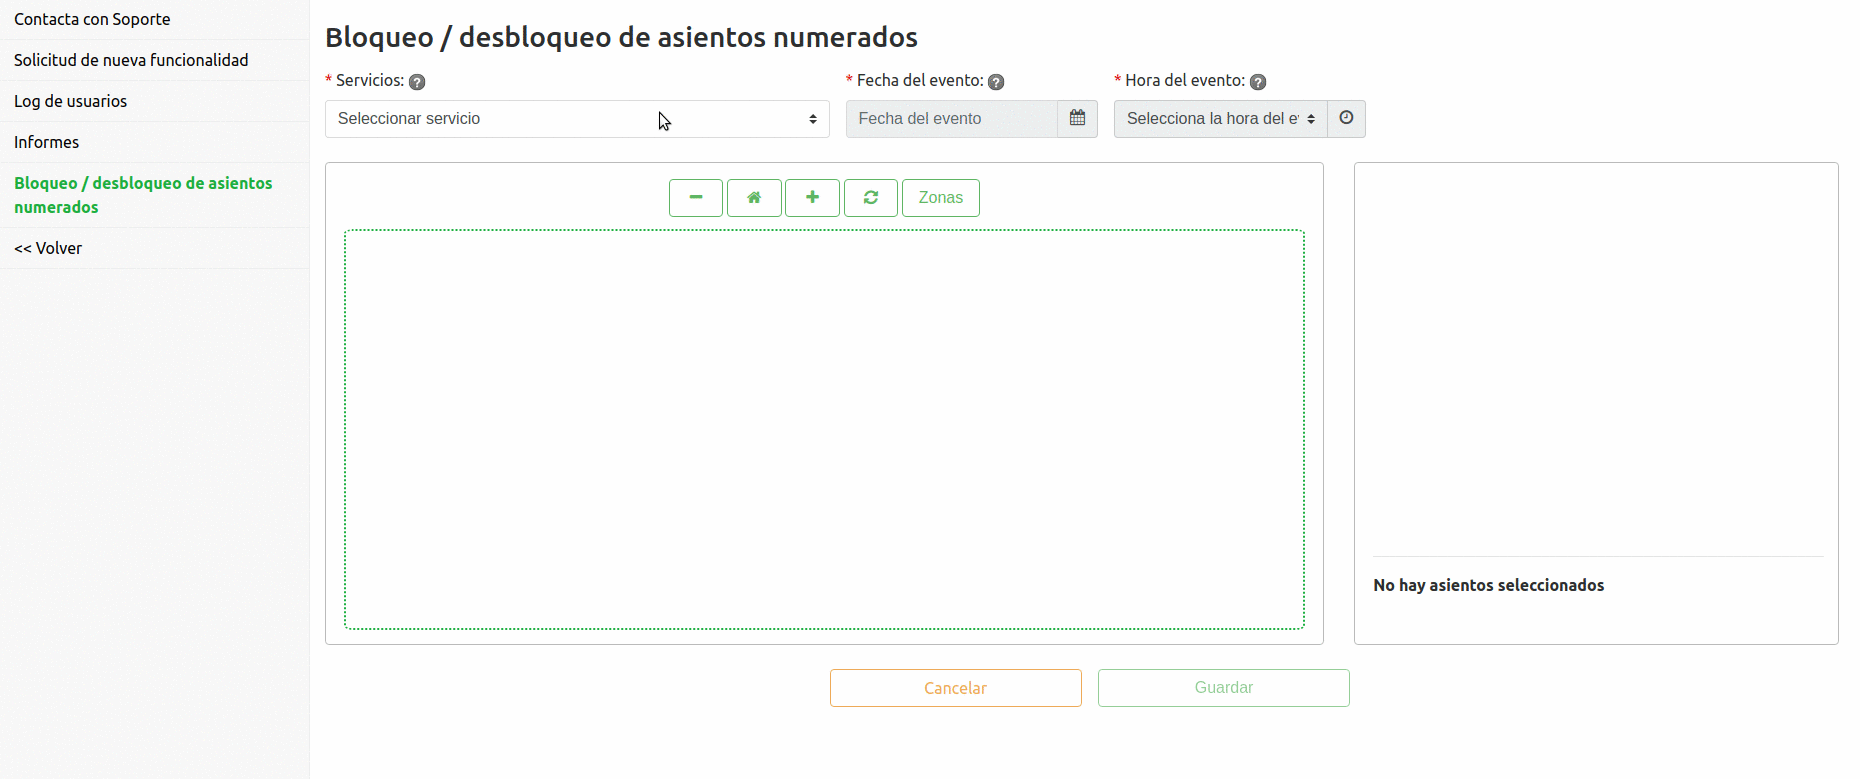This screenshot has width=1860, height=779.
Task: Open Contacta con Soporte menu item
Action: [155, 19]
